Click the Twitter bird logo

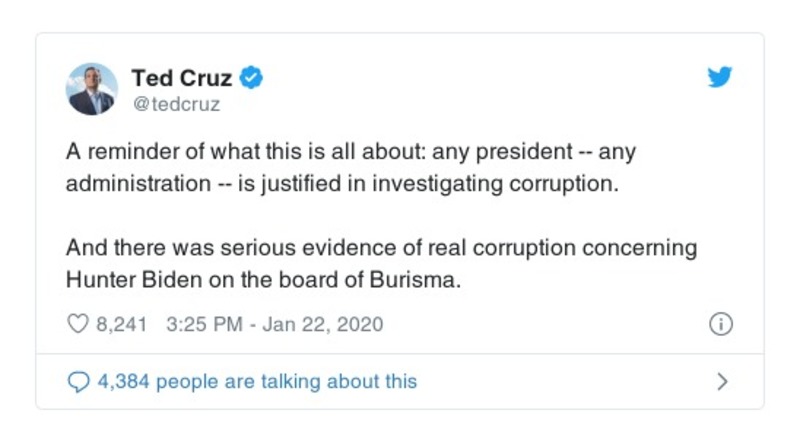pos(720,78)
